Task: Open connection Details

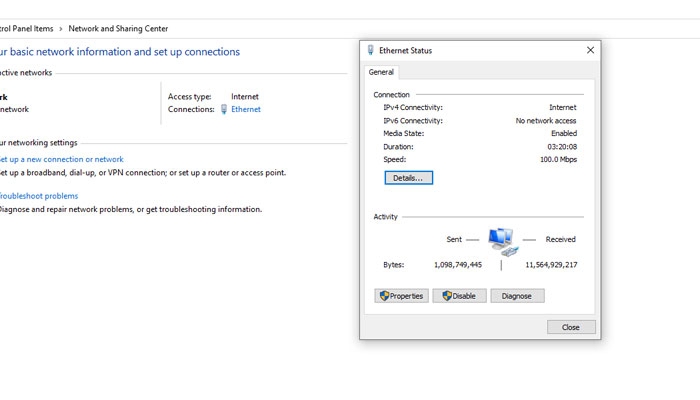Action: [408, 178]
